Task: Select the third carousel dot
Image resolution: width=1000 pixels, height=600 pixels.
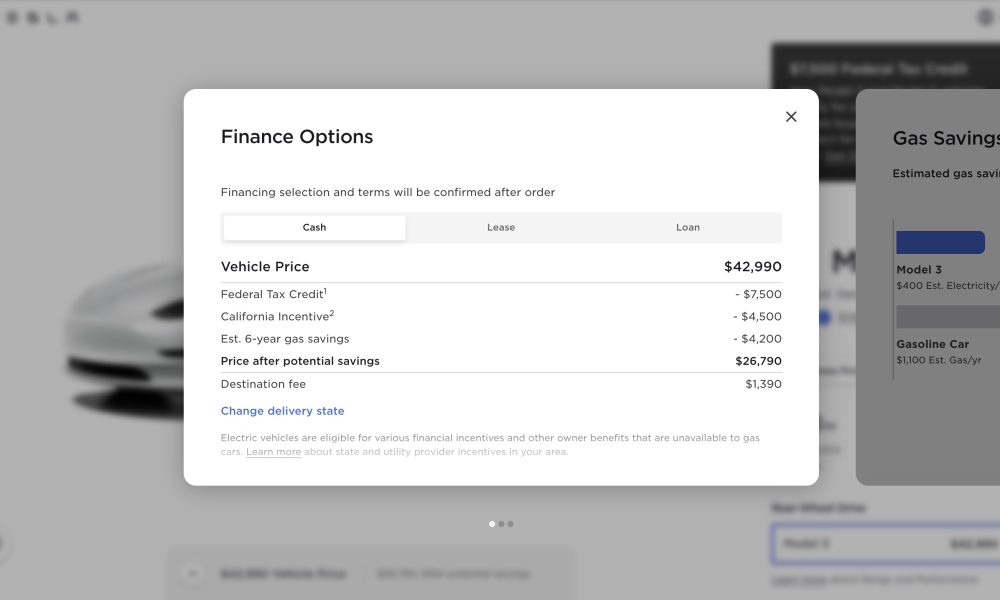Action: 510,524
